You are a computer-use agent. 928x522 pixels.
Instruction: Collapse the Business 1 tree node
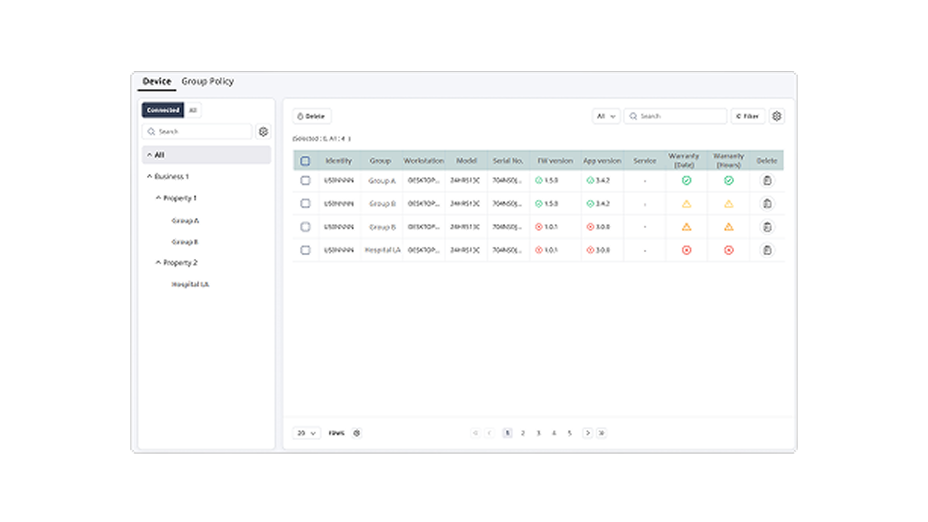150,176
